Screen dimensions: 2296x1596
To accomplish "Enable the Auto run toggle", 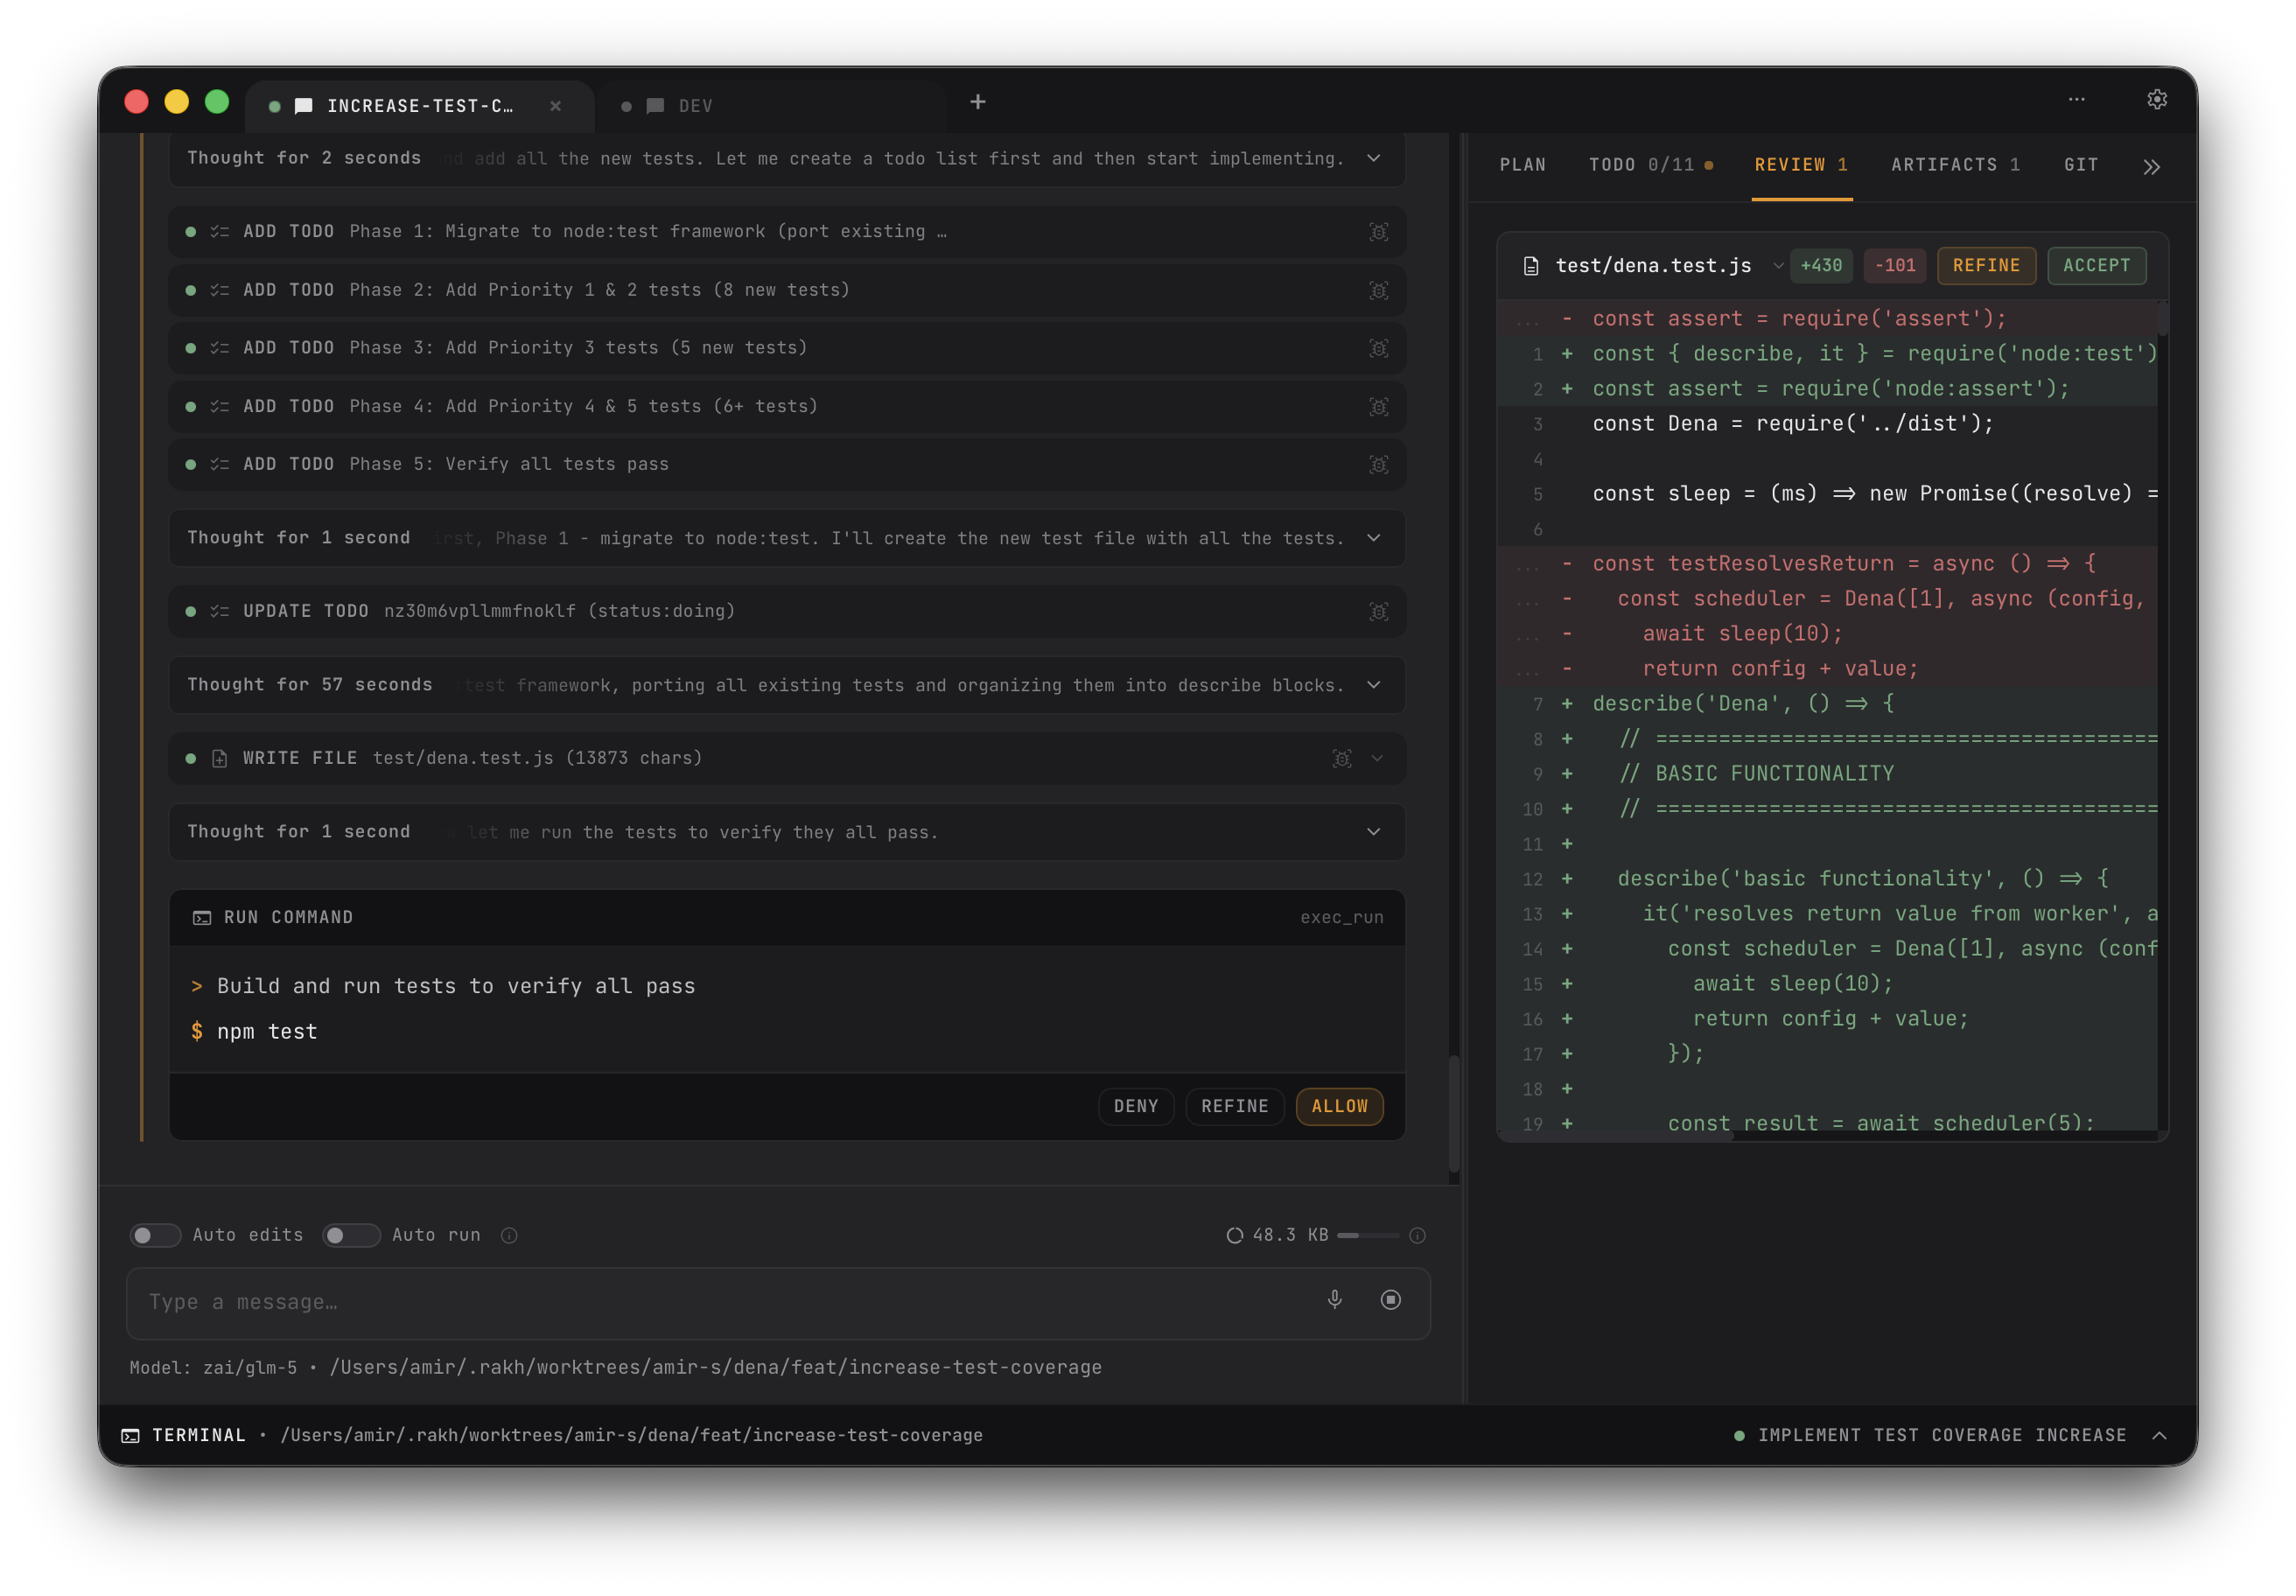I will pyautogui.click(x=350, y=1235).
